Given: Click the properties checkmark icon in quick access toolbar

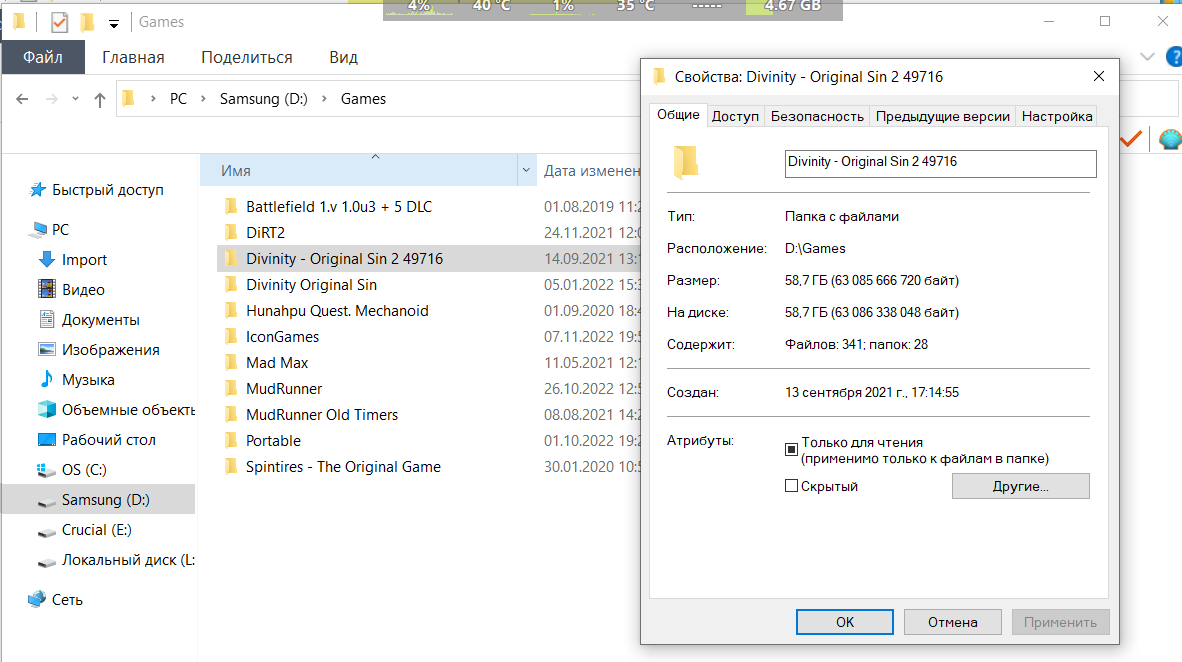Looking at the screenshot, I should [x=59, y=23].
